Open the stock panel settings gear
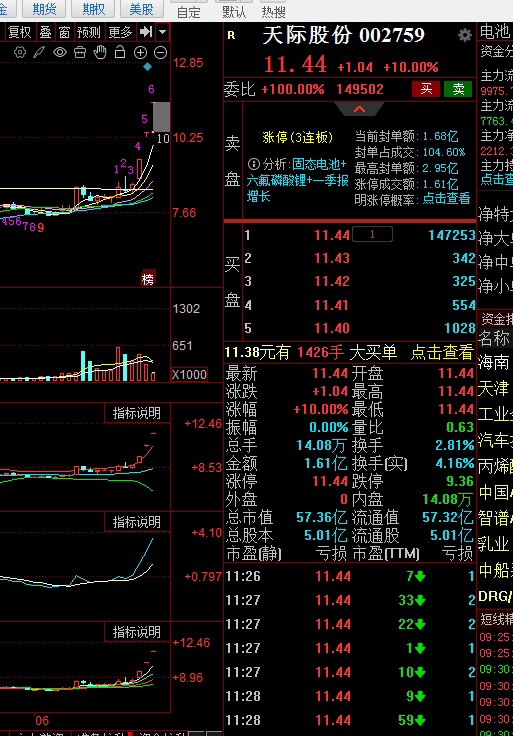This screenshot has width=513, height=736. point(465,35)
